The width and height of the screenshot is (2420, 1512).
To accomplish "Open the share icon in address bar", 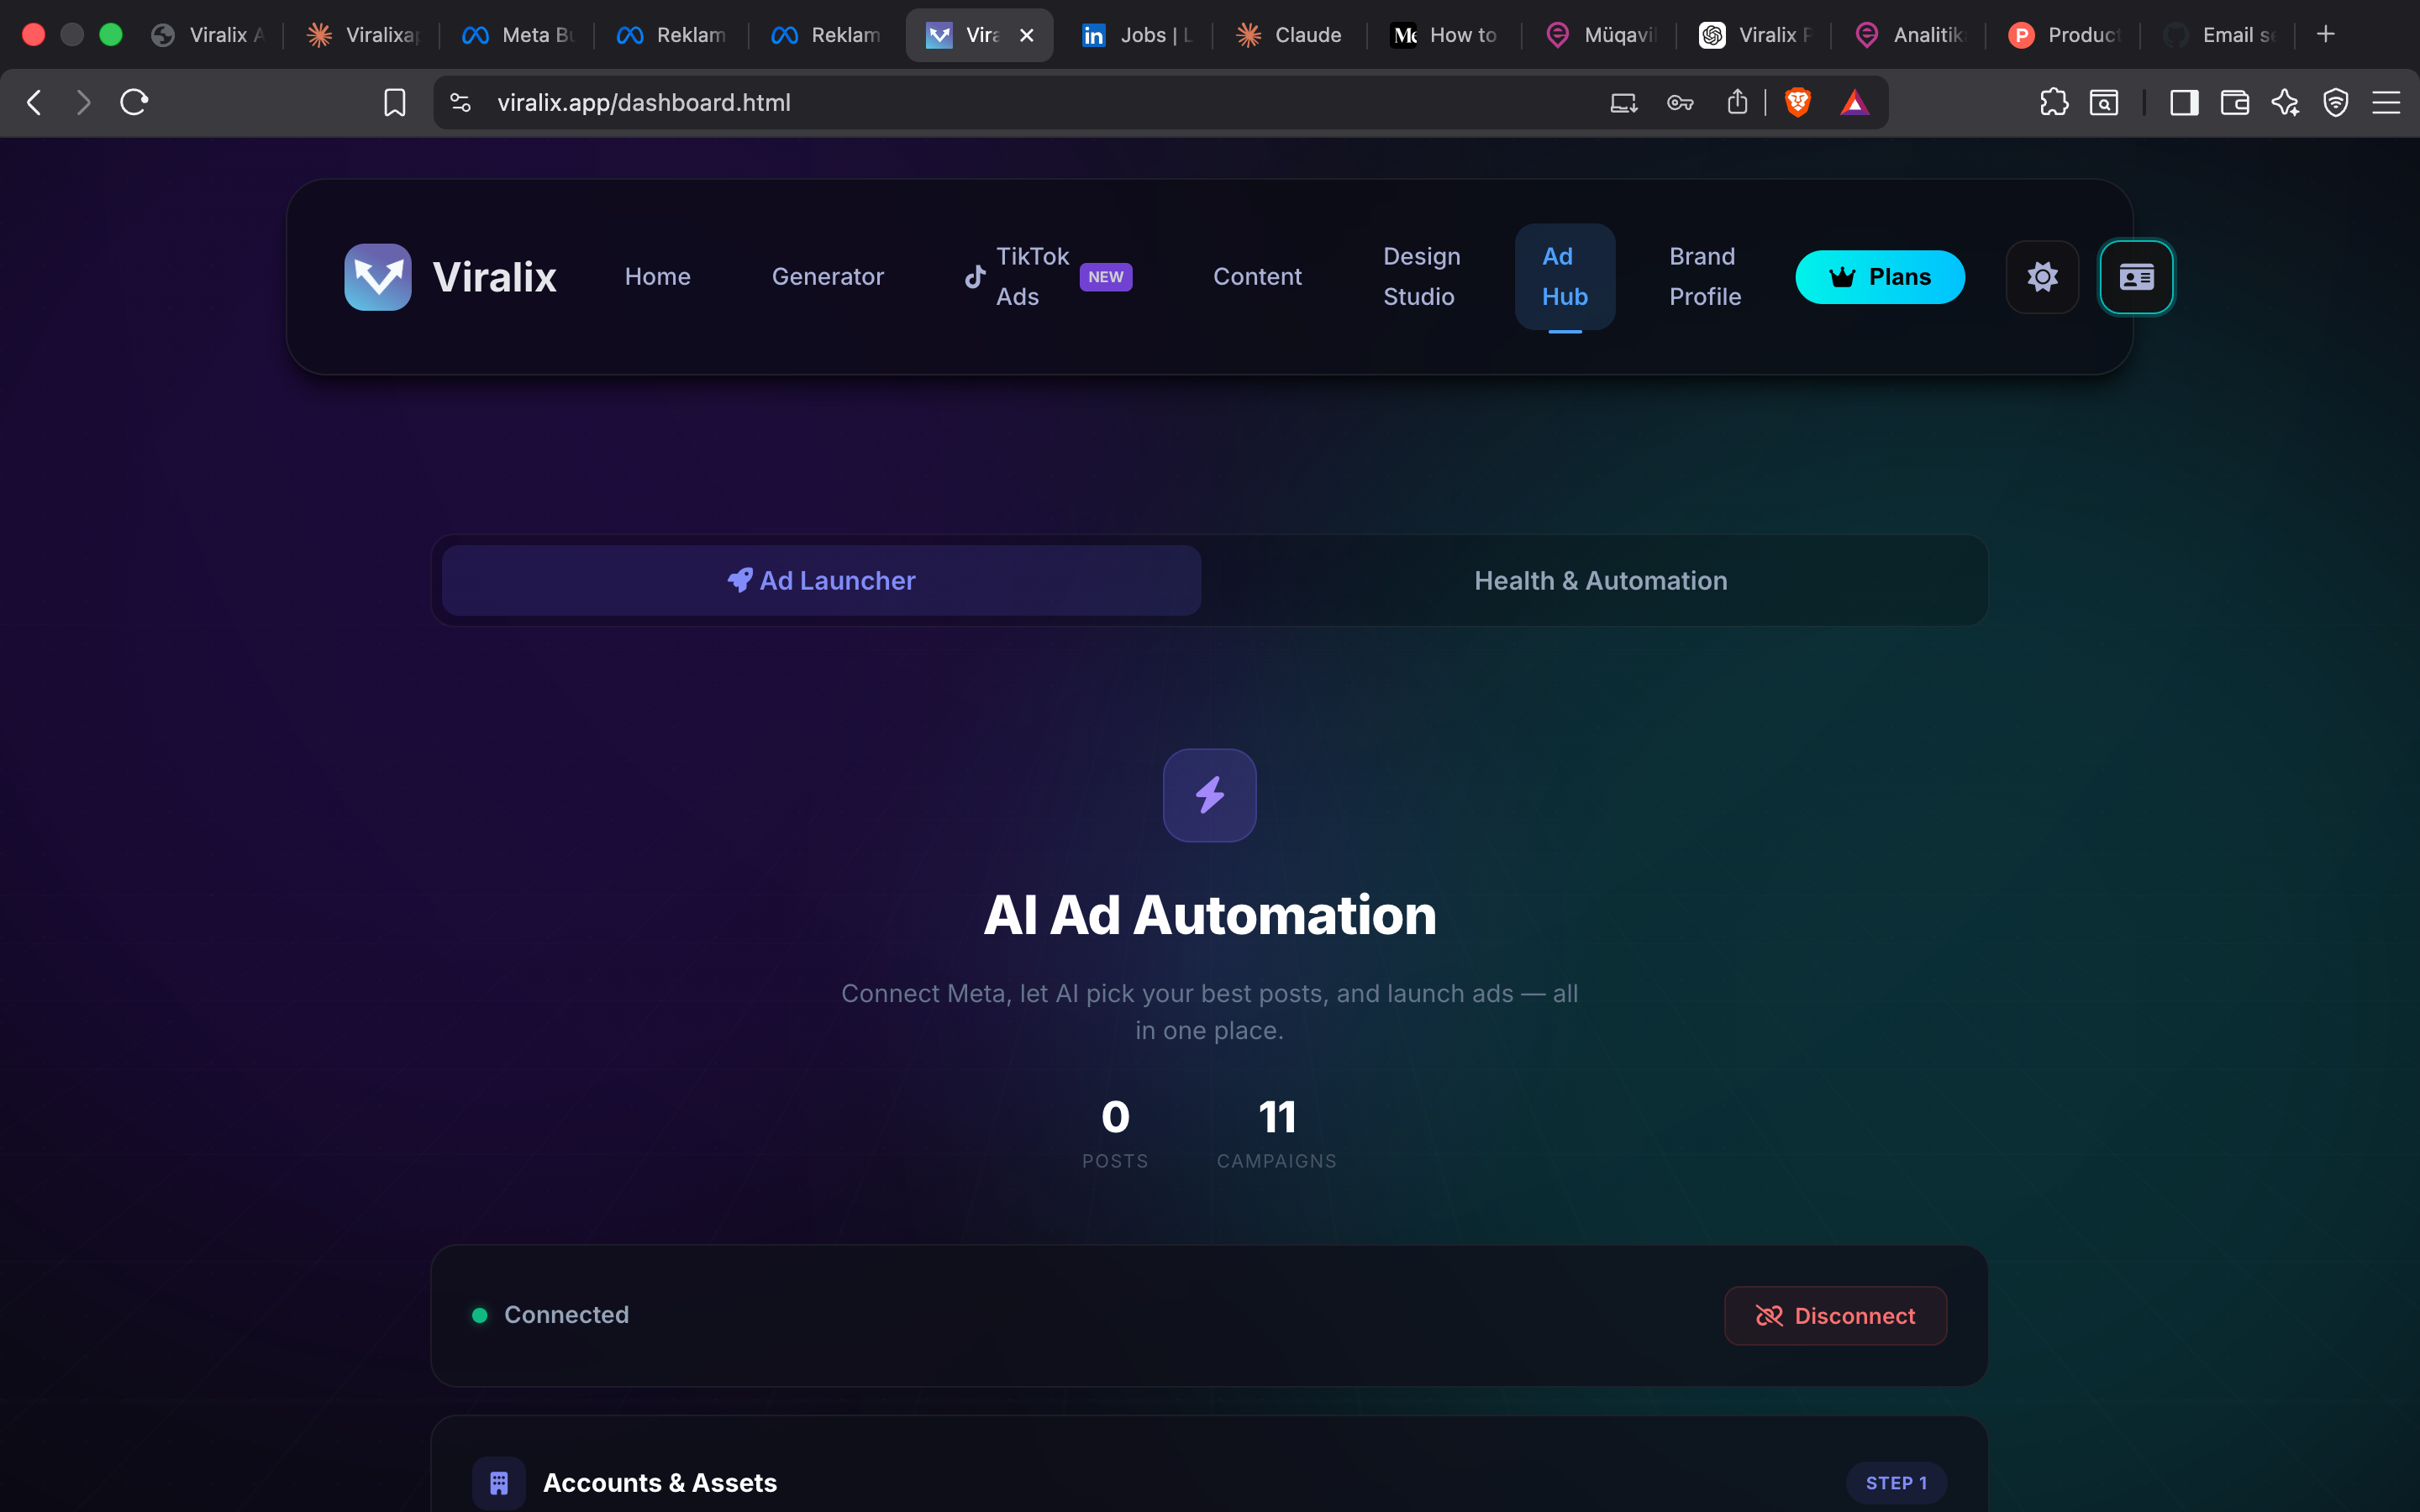I will pyautogui.click(x=1738, y=102).
